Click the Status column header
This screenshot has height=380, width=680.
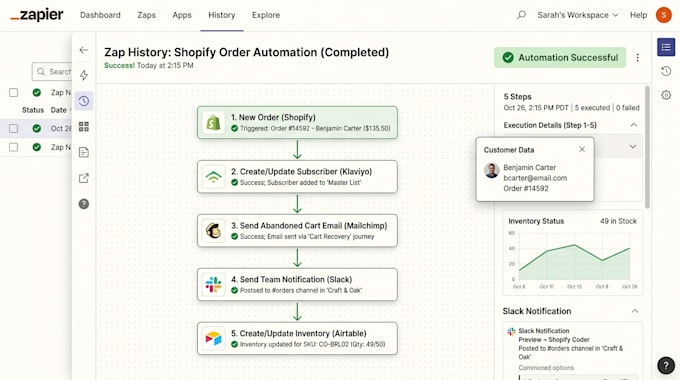point(33,110)
